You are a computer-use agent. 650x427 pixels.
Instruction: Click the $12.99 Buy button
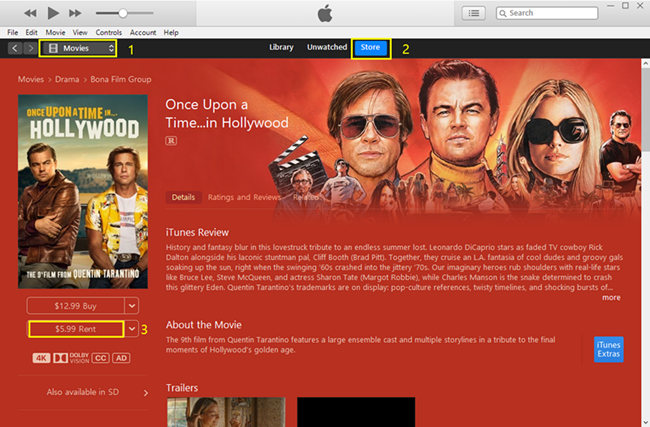(75, 306)
